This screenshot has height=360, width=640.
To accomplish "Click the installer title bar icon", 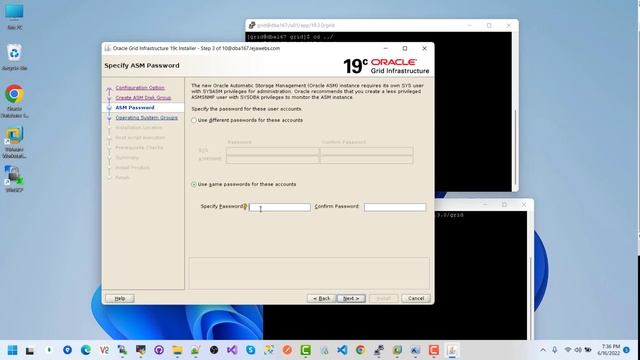I will click(x=107, y=48).
